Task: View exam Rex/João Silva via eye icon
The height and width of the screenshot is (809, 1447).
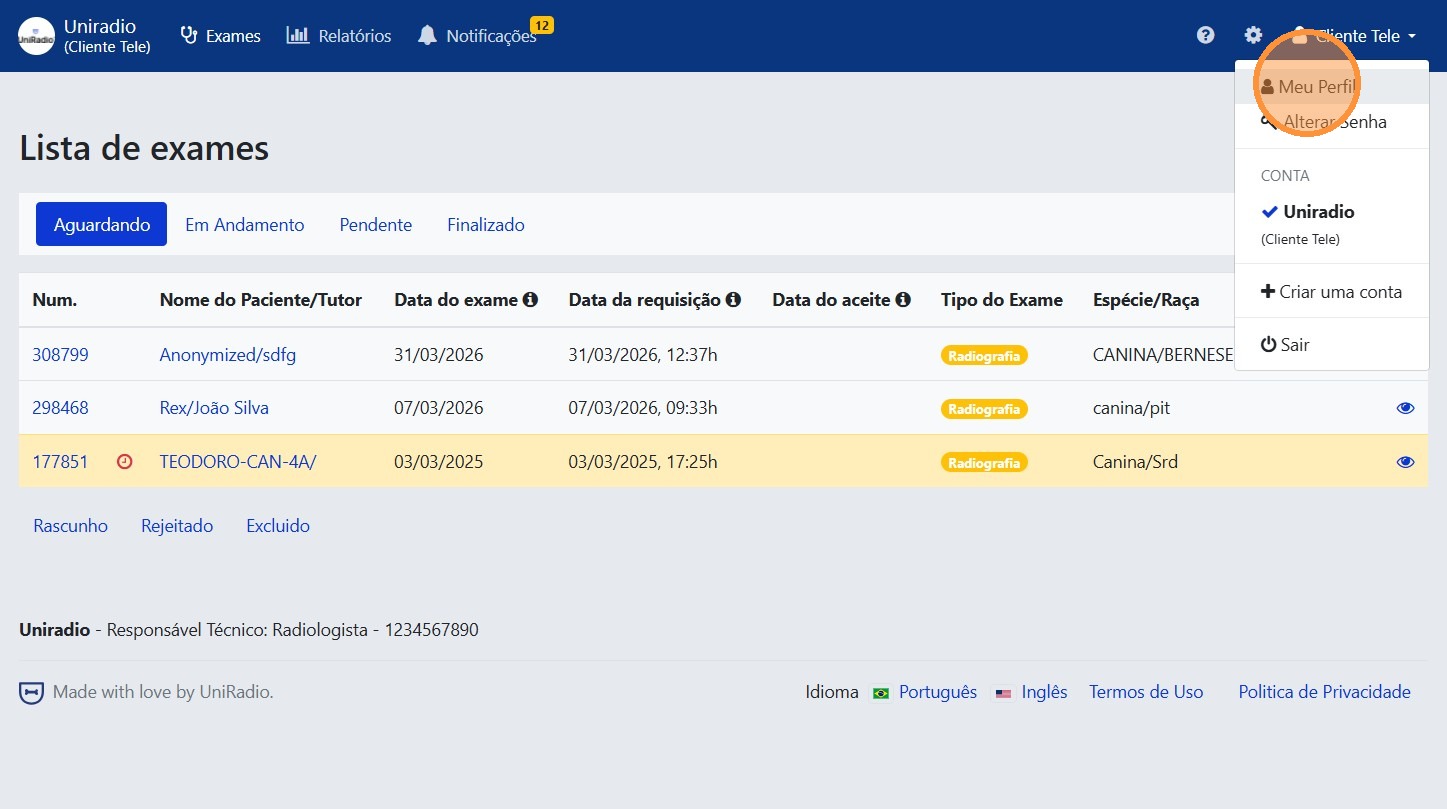Action: tap(1405, 408)
